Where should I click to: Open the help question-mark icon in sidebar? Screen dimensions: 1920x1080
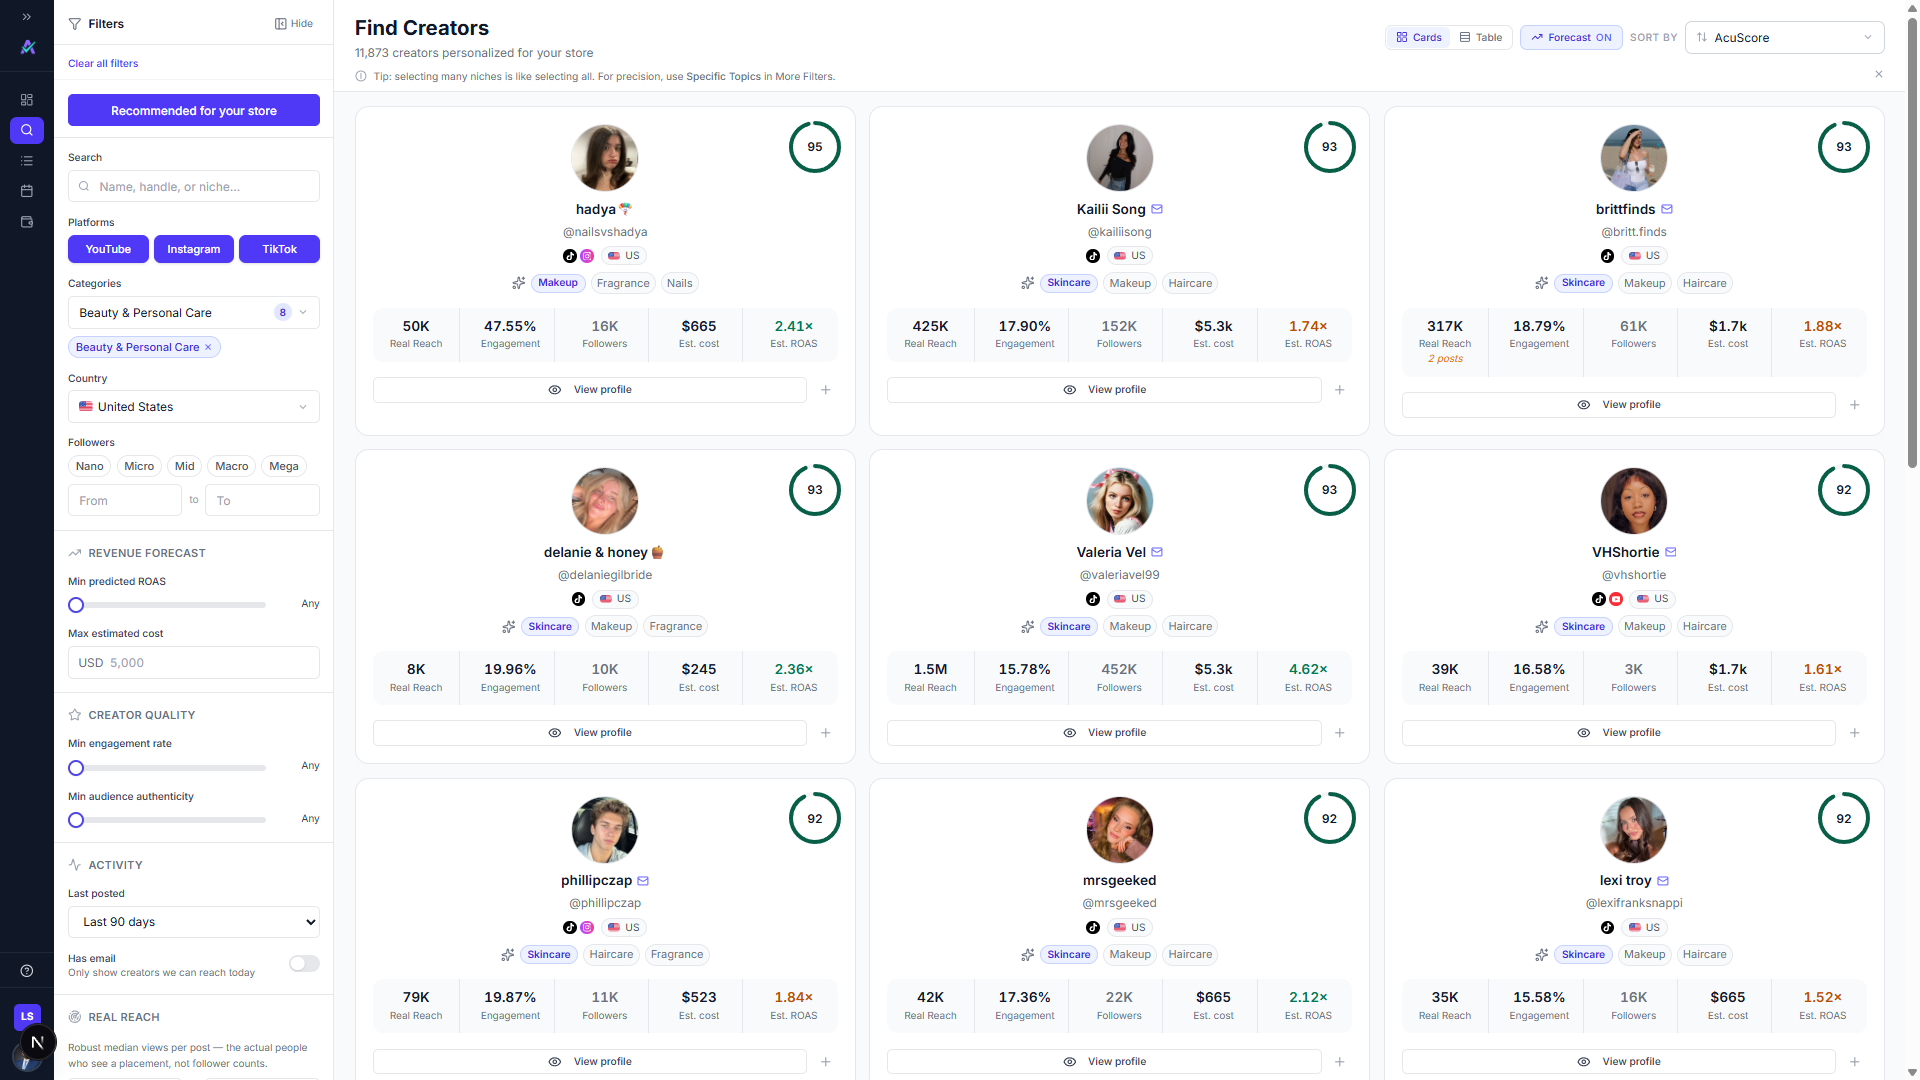click(x=27, y=971)
